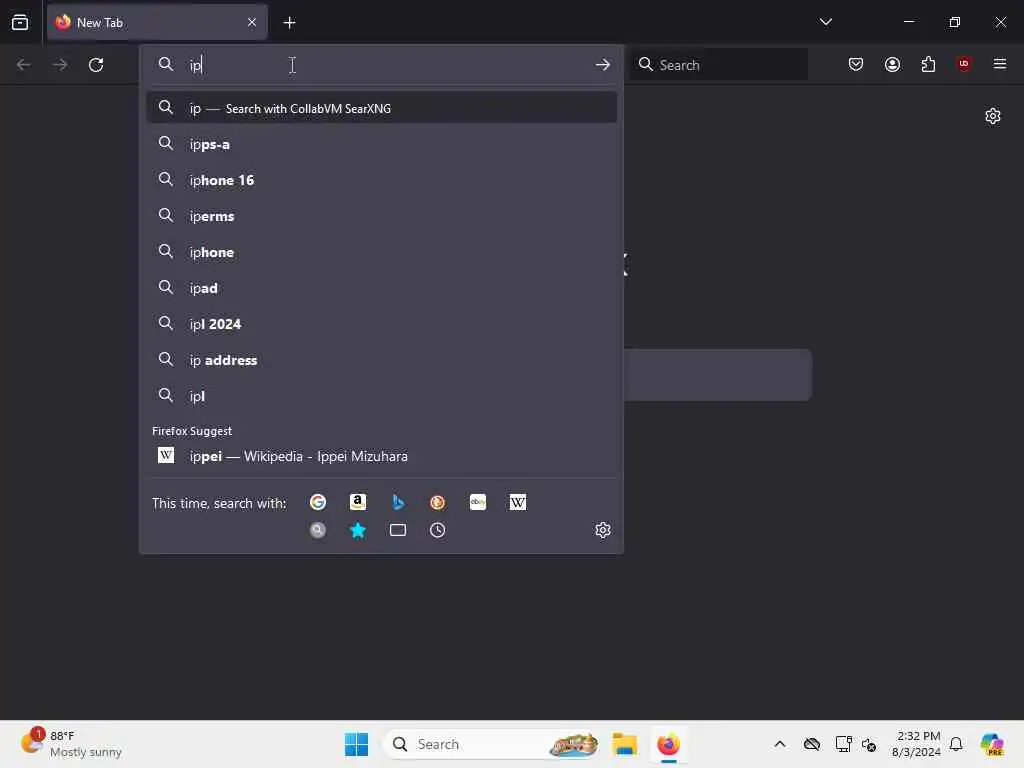Click Firefox icon in the taskbar

click(669, 744)
